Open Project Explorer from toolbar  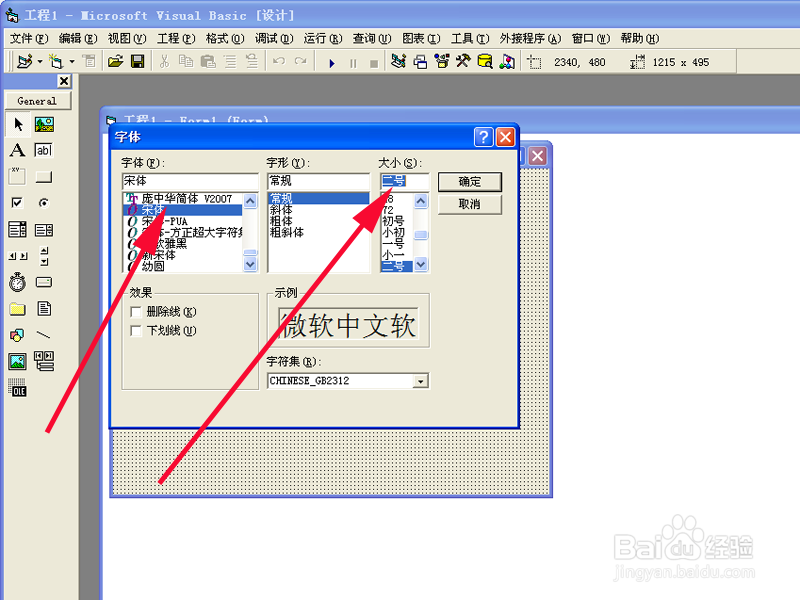click(398, 62)
